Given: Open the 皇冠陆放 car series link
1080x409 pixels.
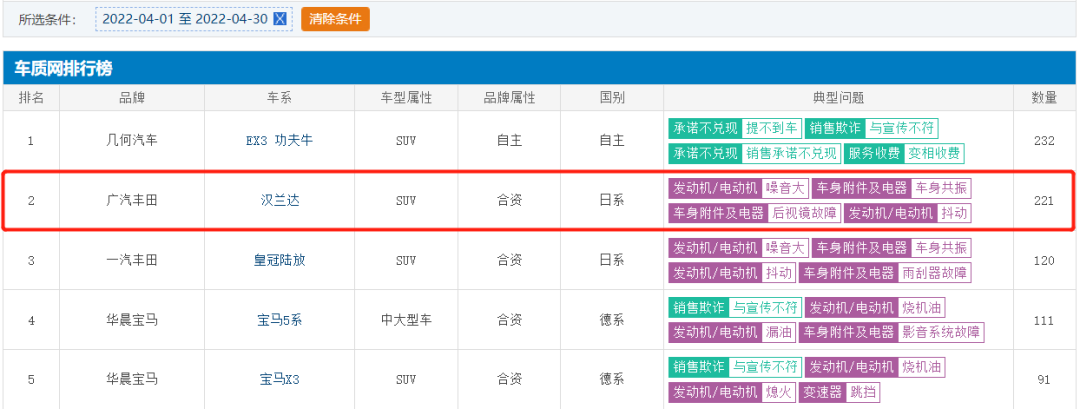Looking at the screenshot, I should [x=280, y=260].
